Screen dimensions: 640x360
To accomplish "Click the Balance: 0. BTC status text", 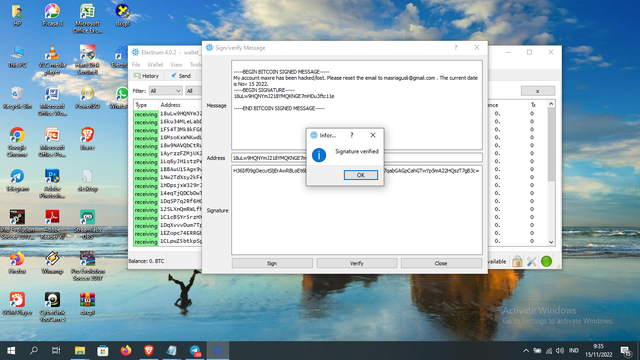I will coord(146,261).
